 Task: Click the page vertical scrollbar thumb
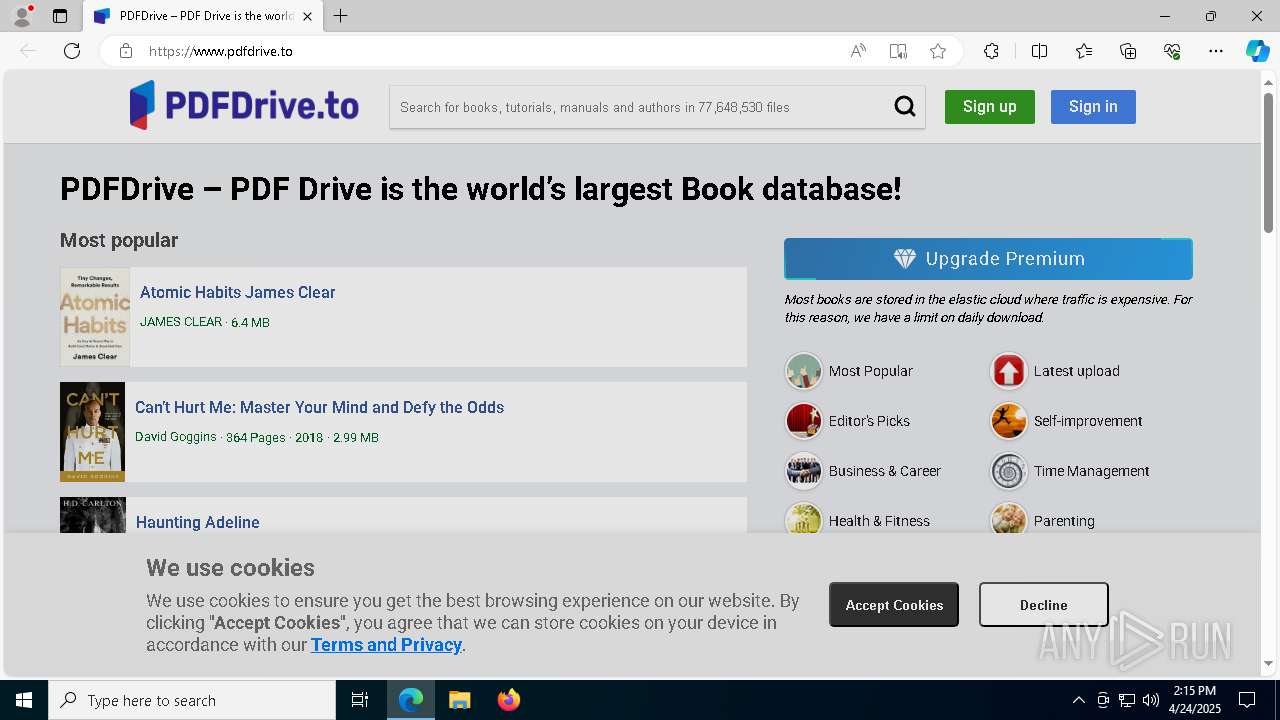coord(1269,162)
